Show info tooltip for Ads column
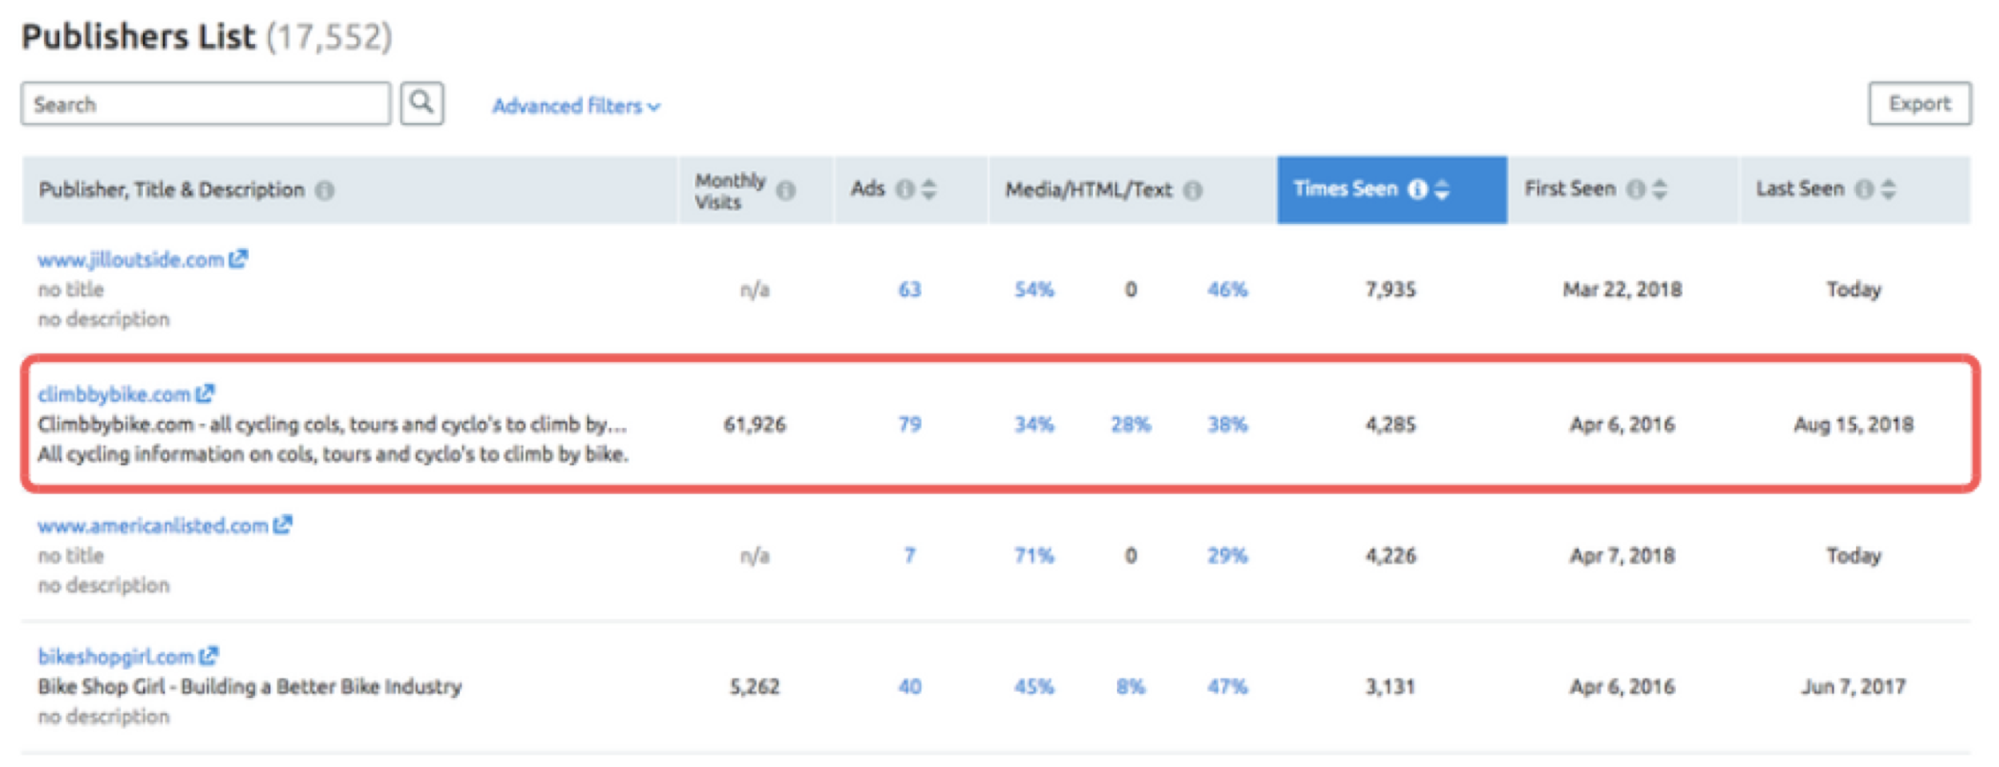This screenshot has width=1999, height=767. 905,189
